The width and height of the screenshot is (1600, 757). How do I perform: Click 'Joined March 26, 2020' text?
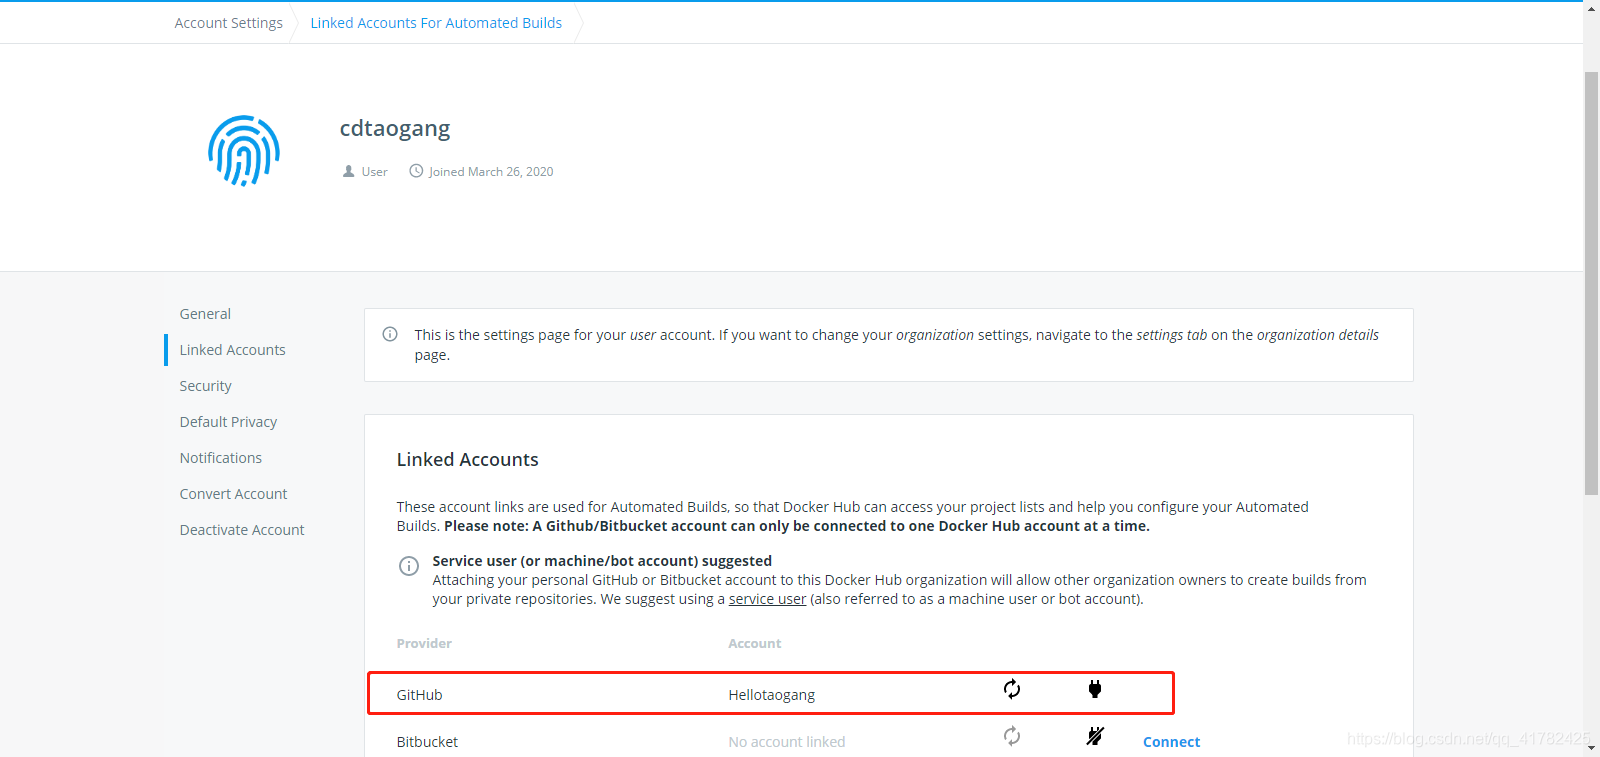tap(491, 172)
